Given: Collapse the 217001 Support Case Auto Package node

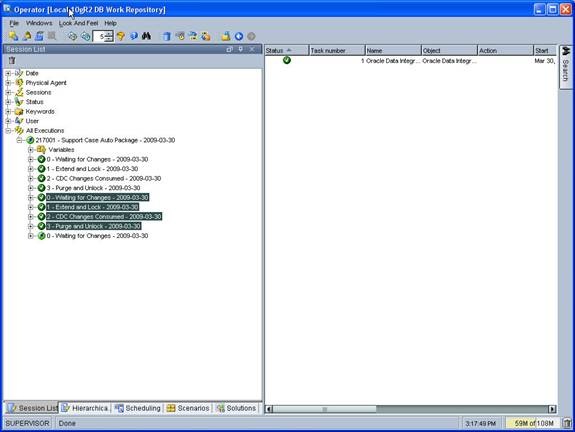Looking at the screenshot, I should pyautogui.click(x=19, y=140).
